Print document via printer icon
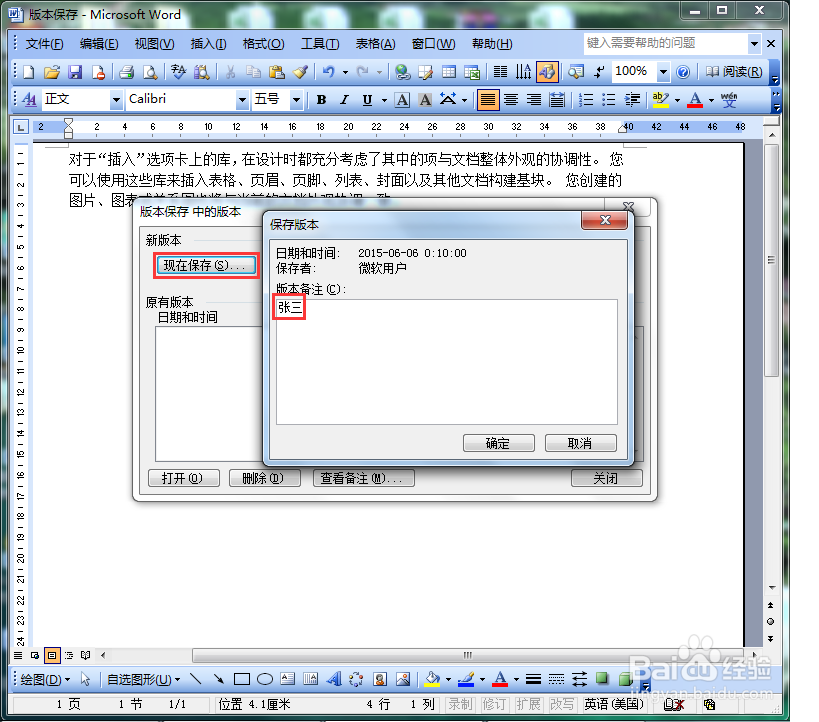Image resolution: width=819 pixels, height=722 pixels. click(x=126, y=72)
